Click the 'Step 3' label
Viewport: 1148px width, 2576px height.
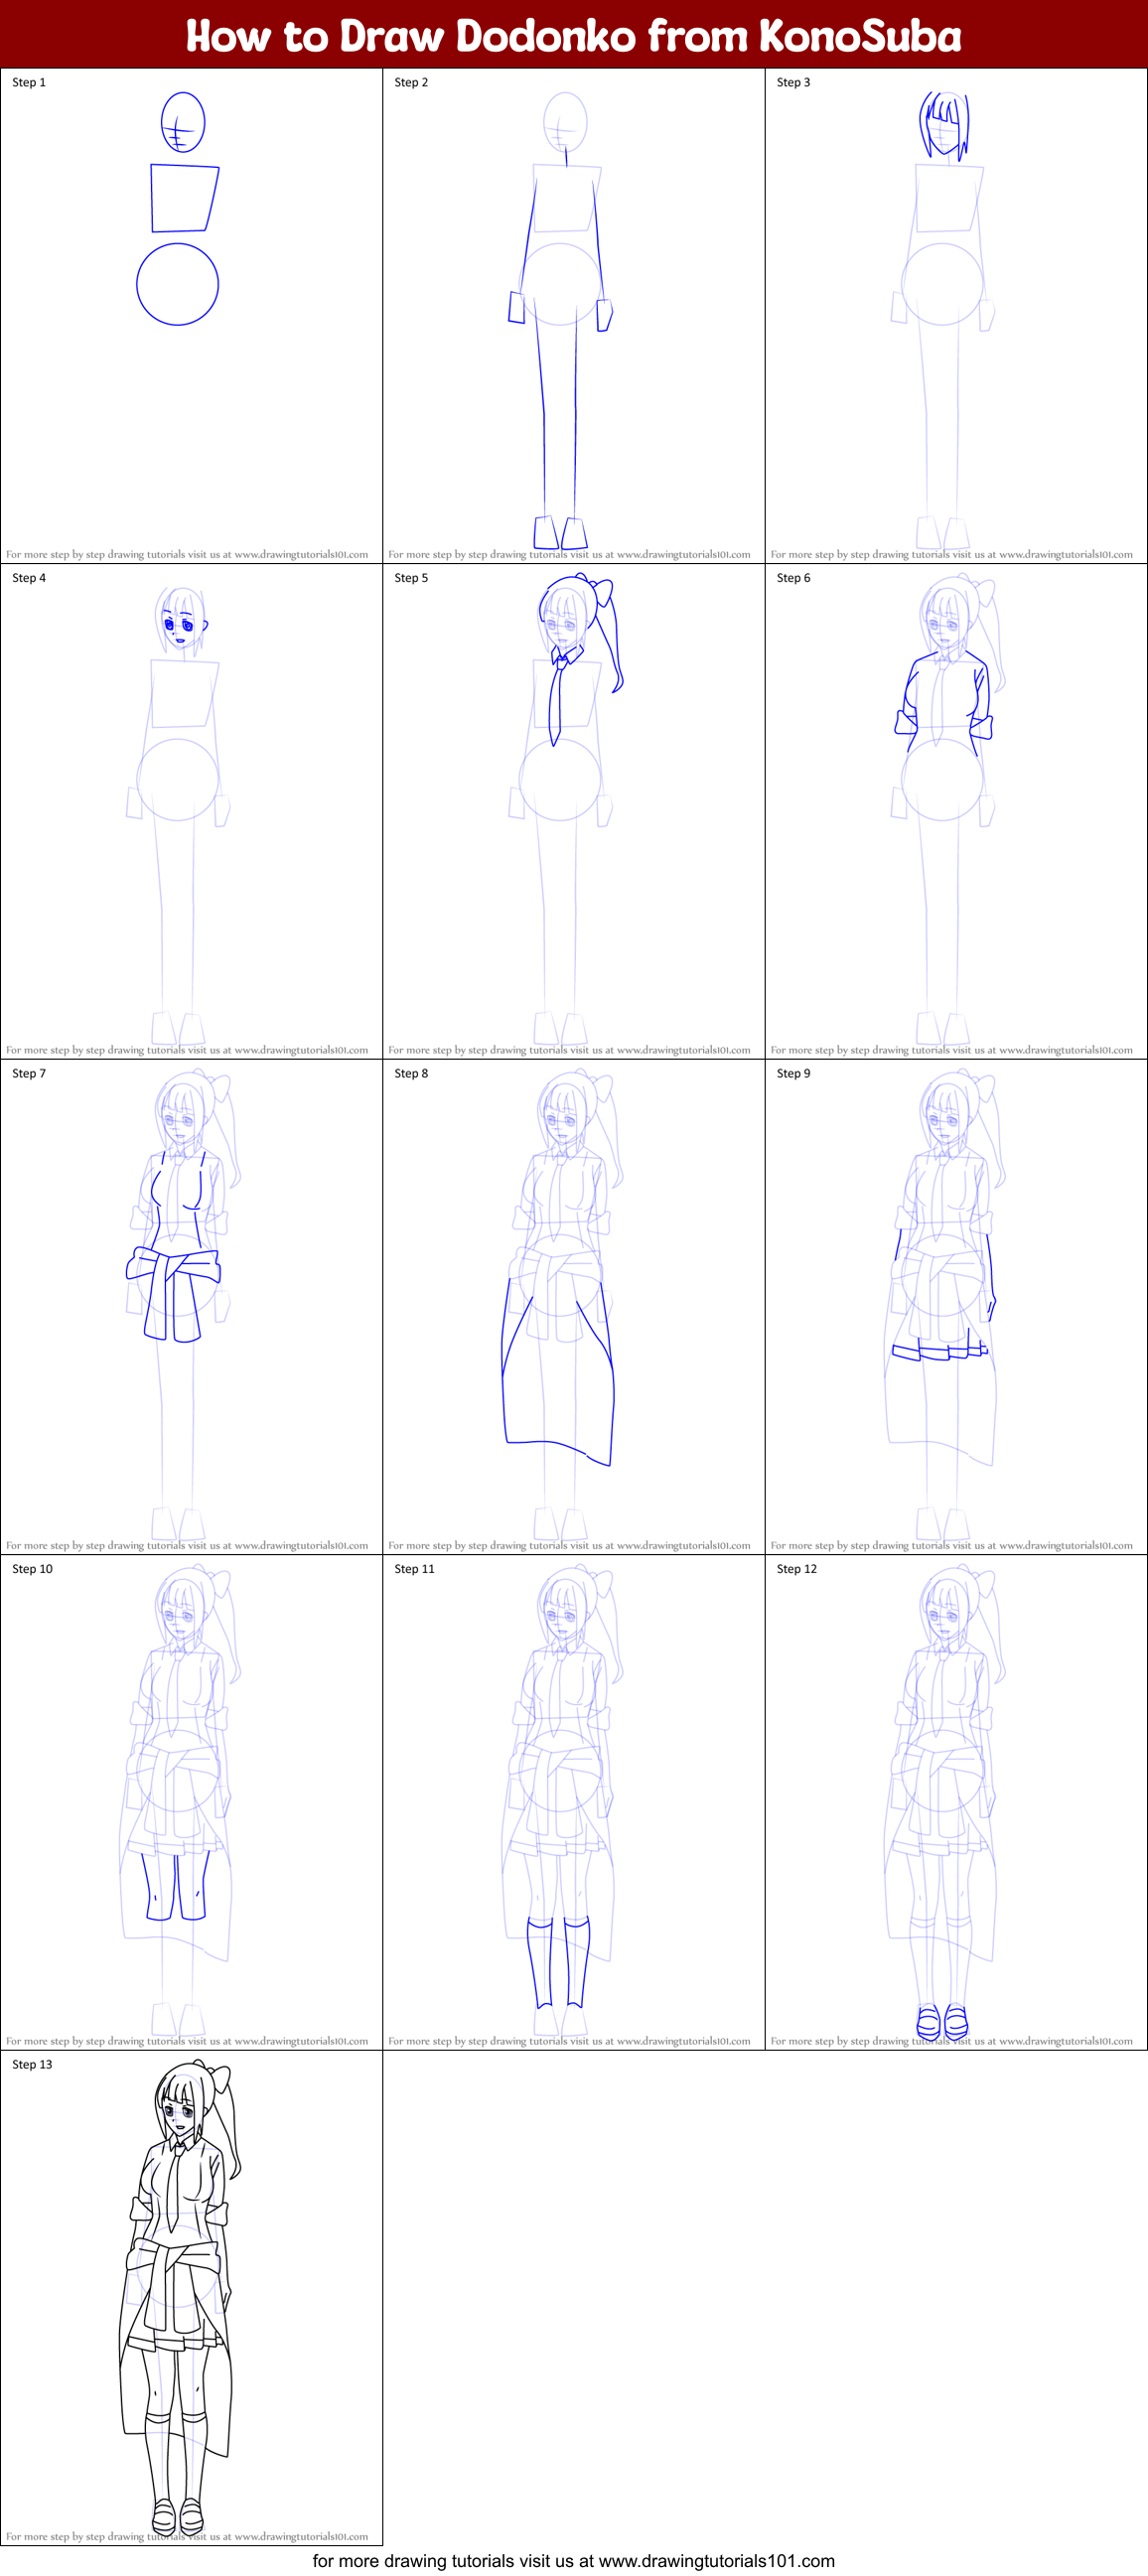click(794, 83)
